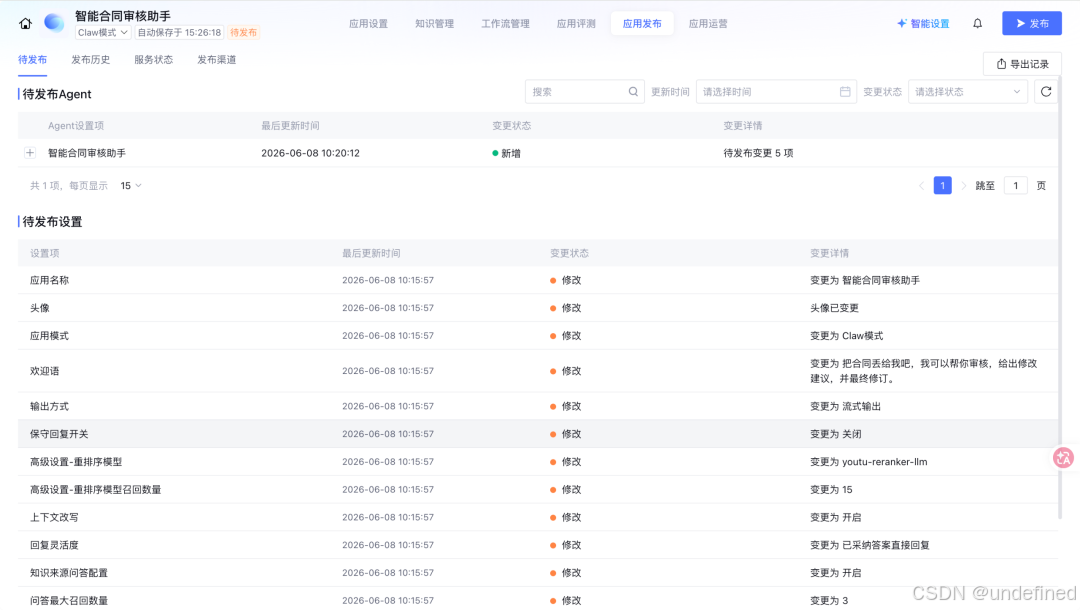Click the 设置项 column header
Image resolution: width=1080 pixels, height=610 pixels.
pos(45,253)
